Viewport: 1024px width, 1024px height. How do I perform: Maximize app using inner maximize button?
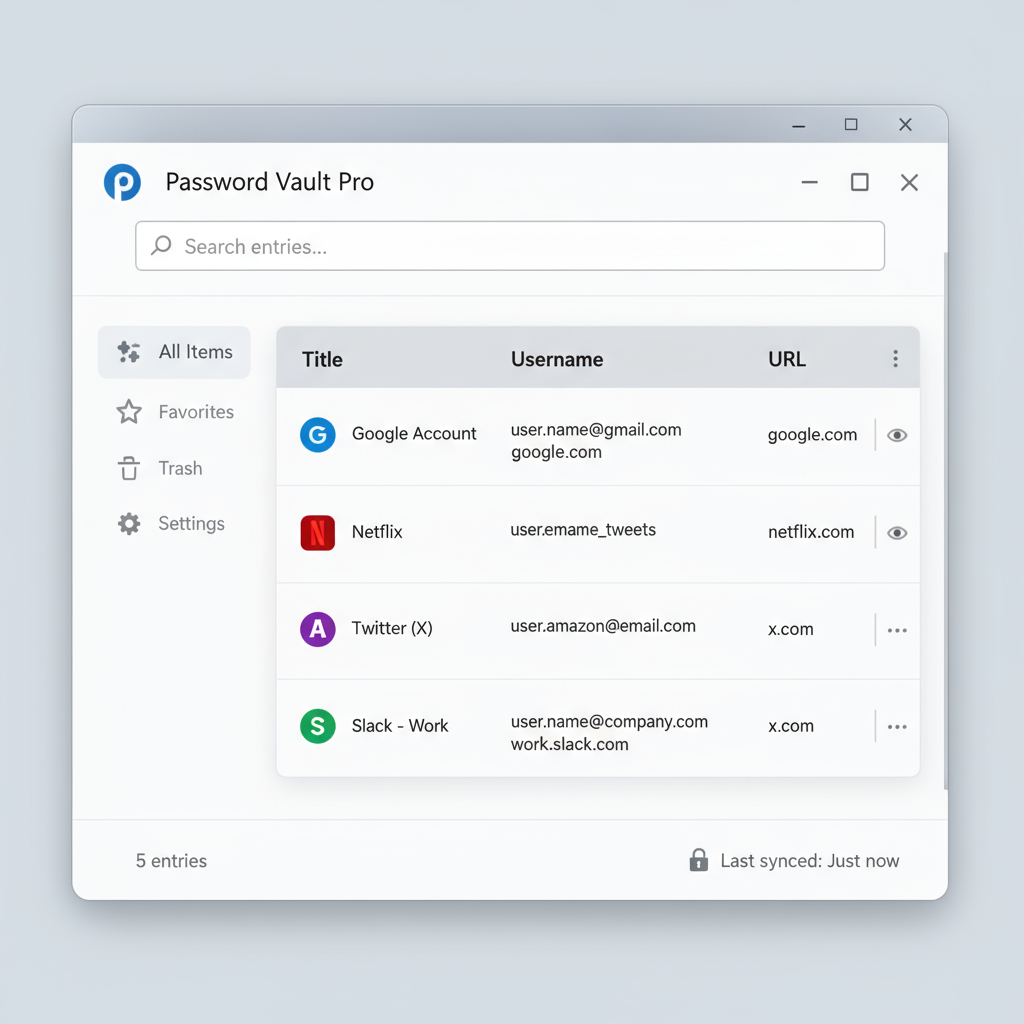pyautogui.click(x=859, y=182)
